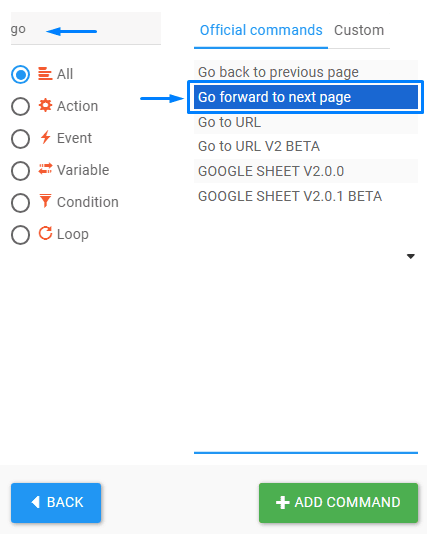Click the Variable swap arrows icon

click(45, 169)
